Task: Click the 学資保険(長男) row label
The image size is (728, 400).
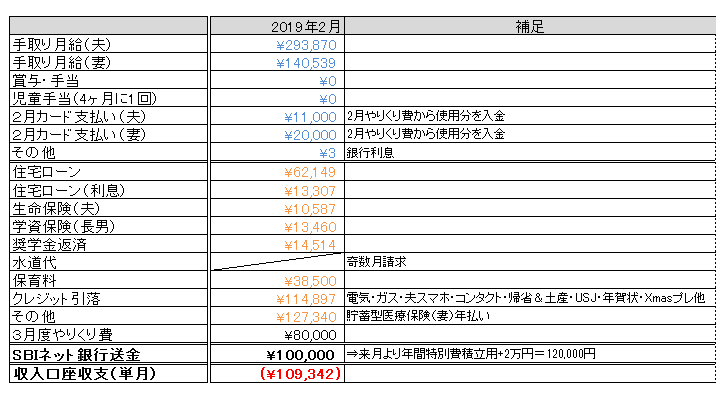Action: click(x=109, y=226)
